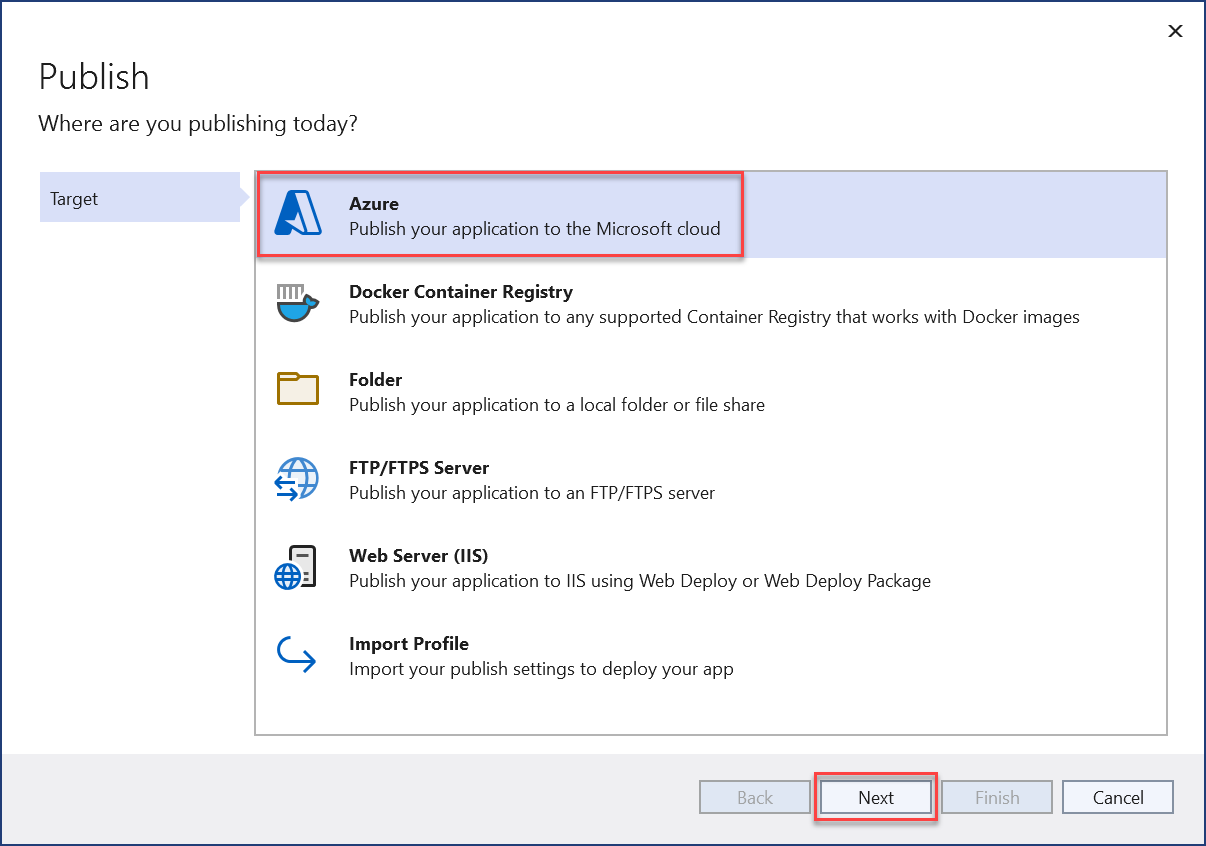Click 'Import your publish settings' description
This screenshot has height=846, width=1206.
[x=541, y=669]
